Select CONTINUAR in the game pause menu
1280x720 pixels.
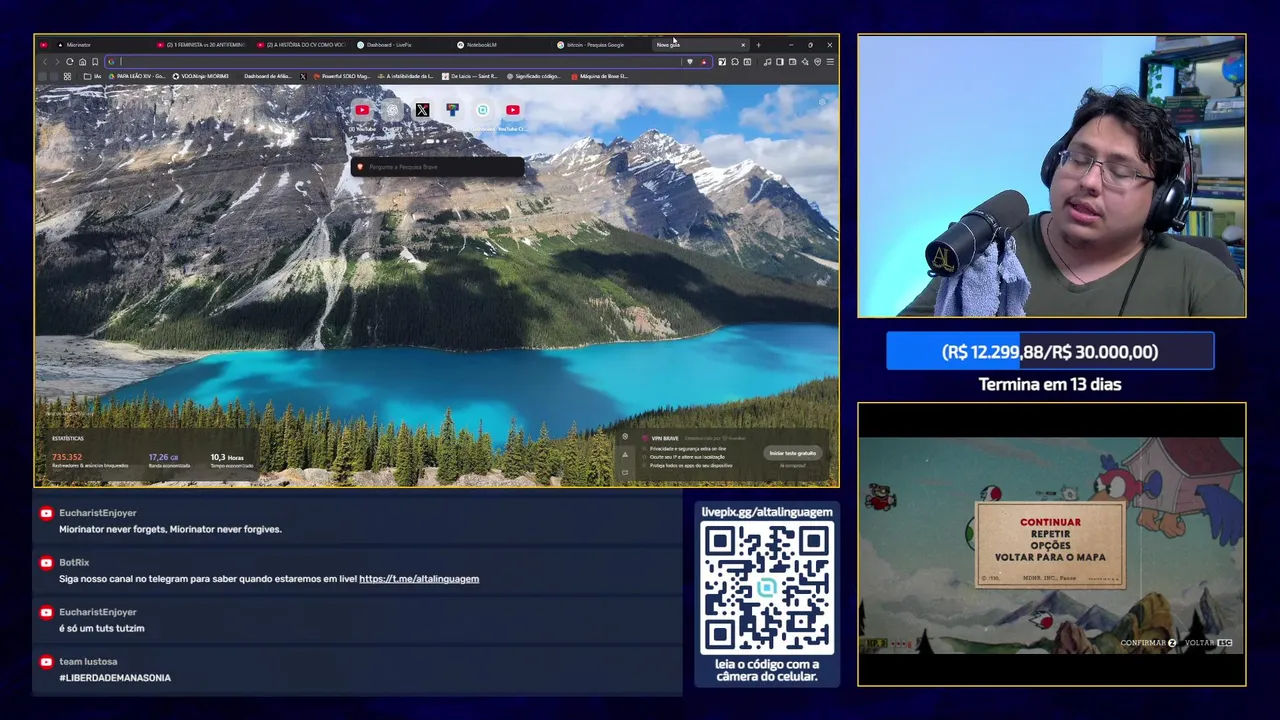tap(1050, 522)
